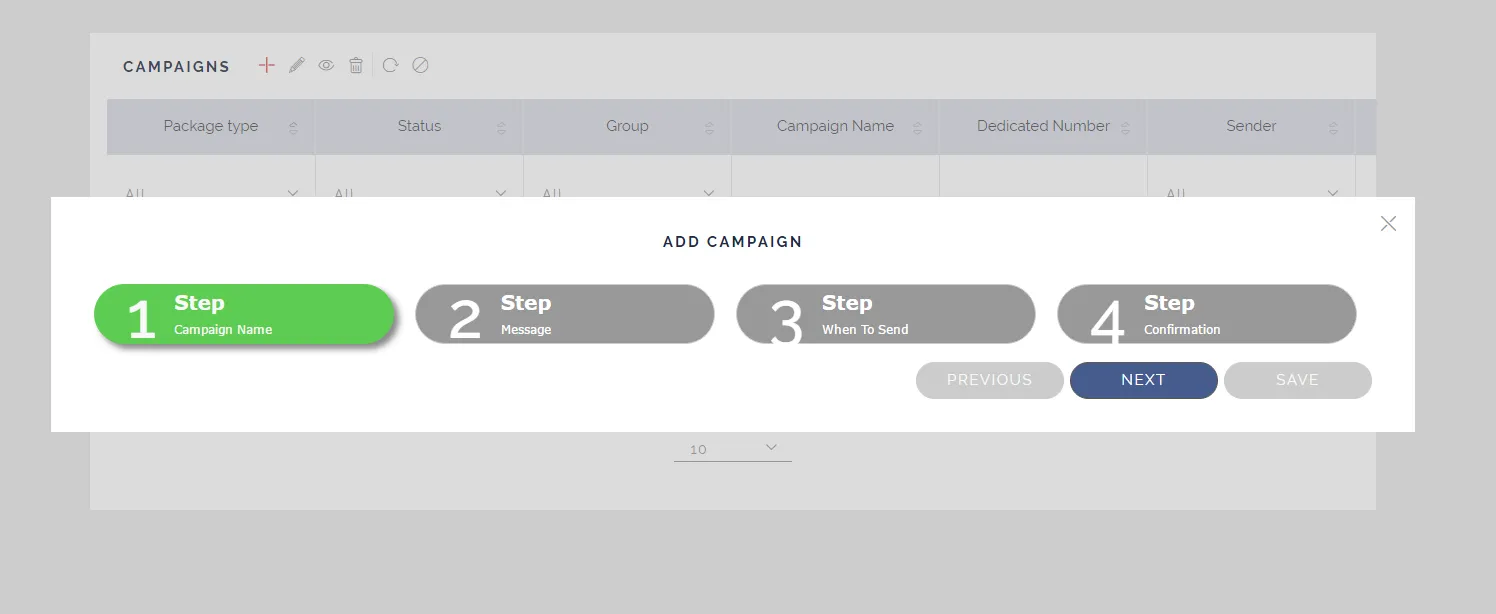Sort the Status column

tap(501, 127)
